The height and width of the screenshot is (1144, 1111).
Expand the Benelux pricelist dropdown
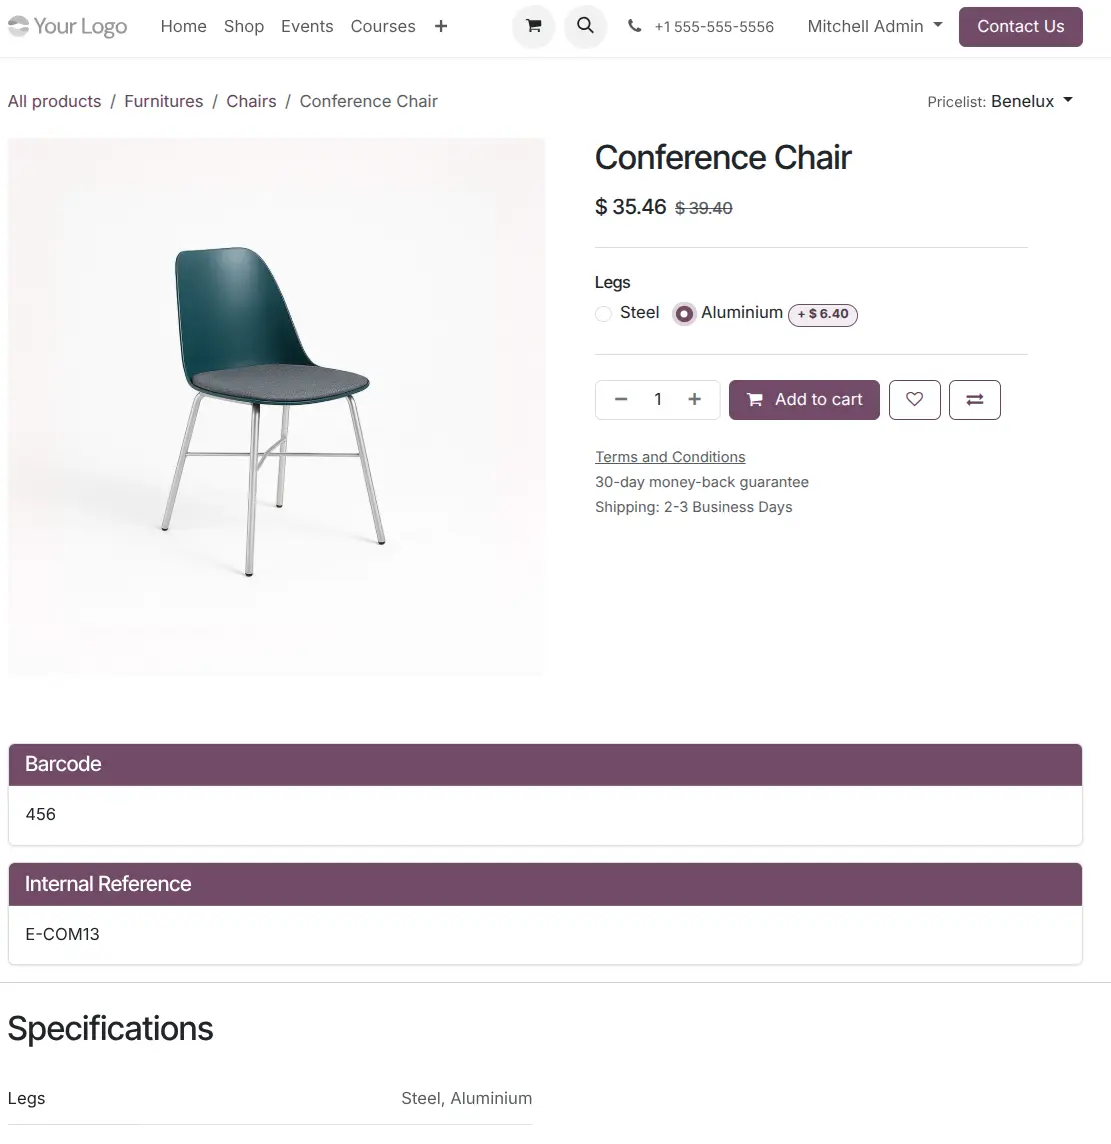1031,101
